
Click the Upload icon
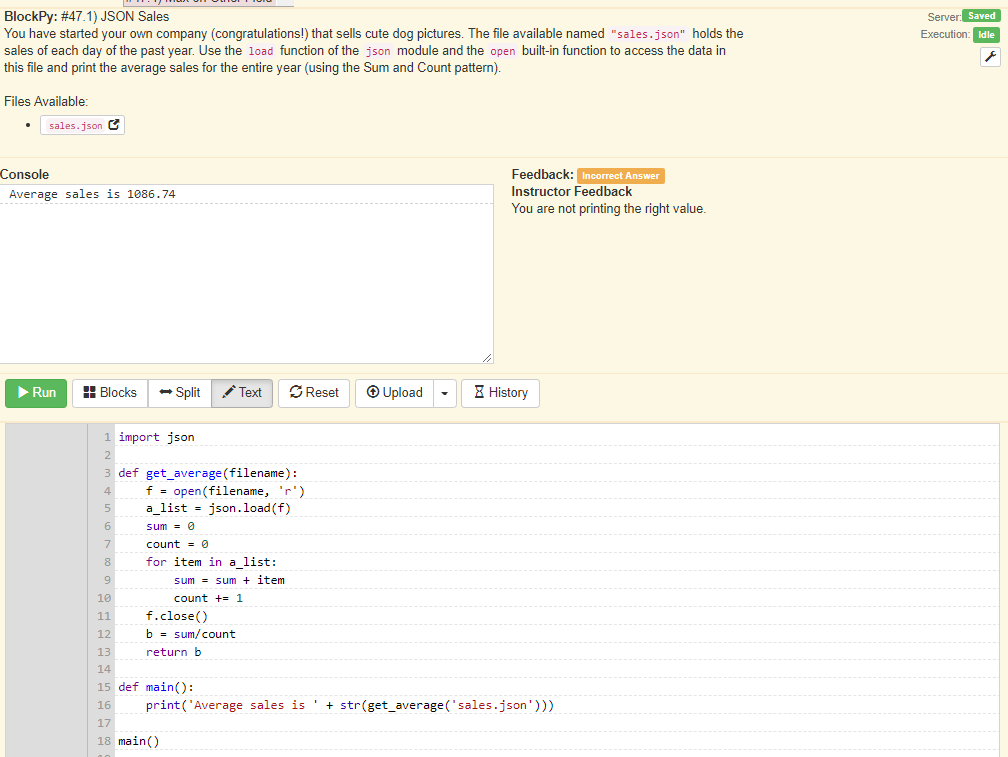(x=374, y=392)
